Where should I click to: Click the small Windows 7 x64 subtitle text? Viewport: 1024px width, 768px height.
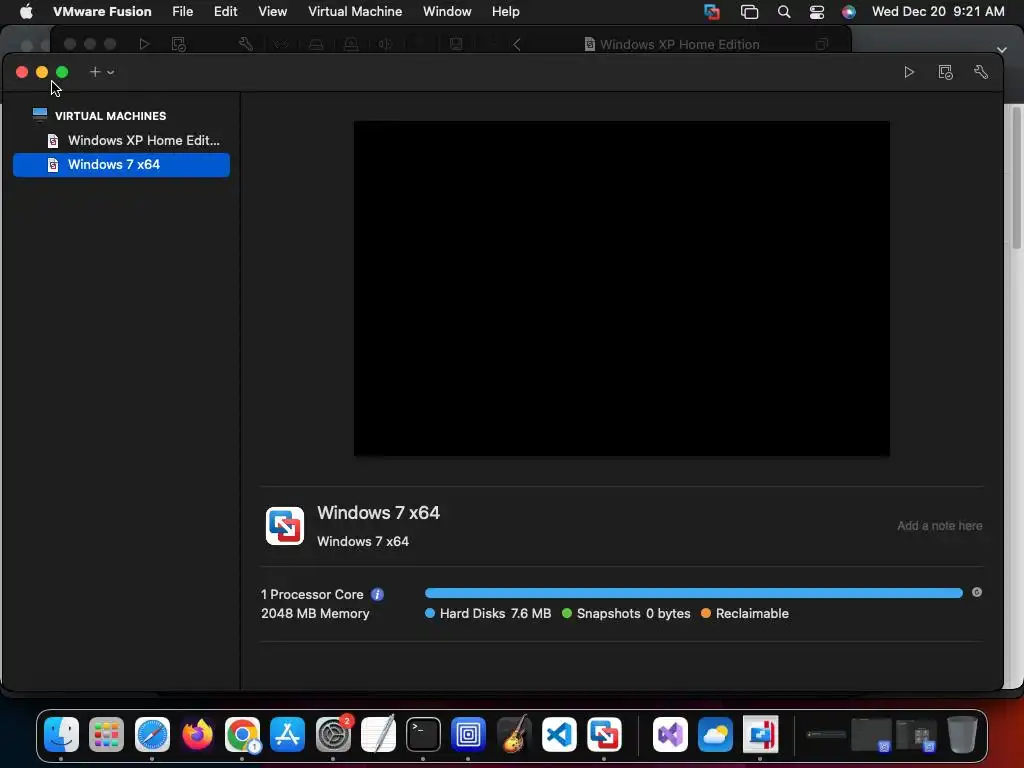point(362,541)
